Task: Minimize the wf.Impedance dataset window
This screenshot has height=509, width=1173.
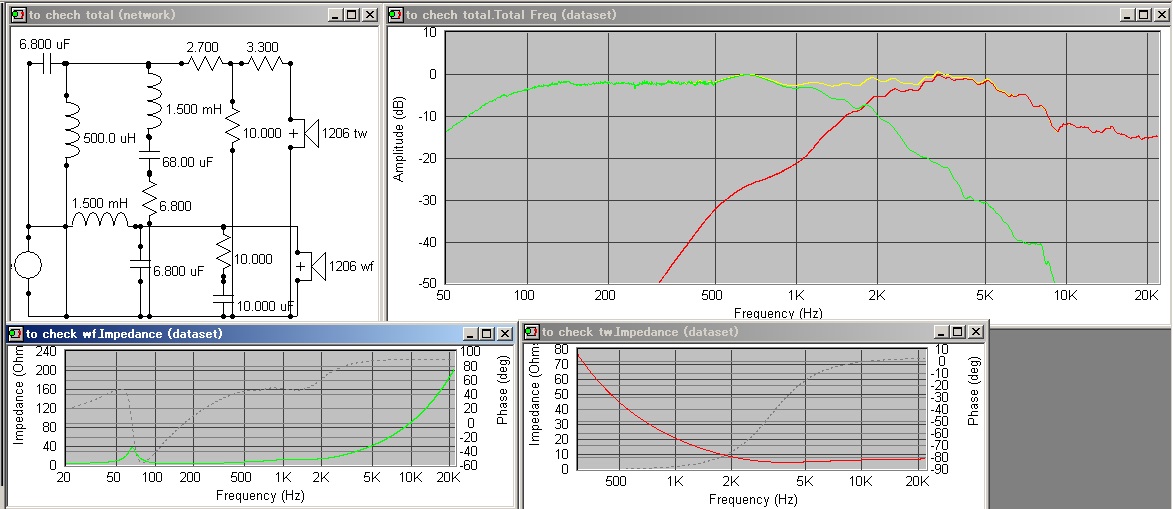Action: pyautogui.click(x=471, y=333)
